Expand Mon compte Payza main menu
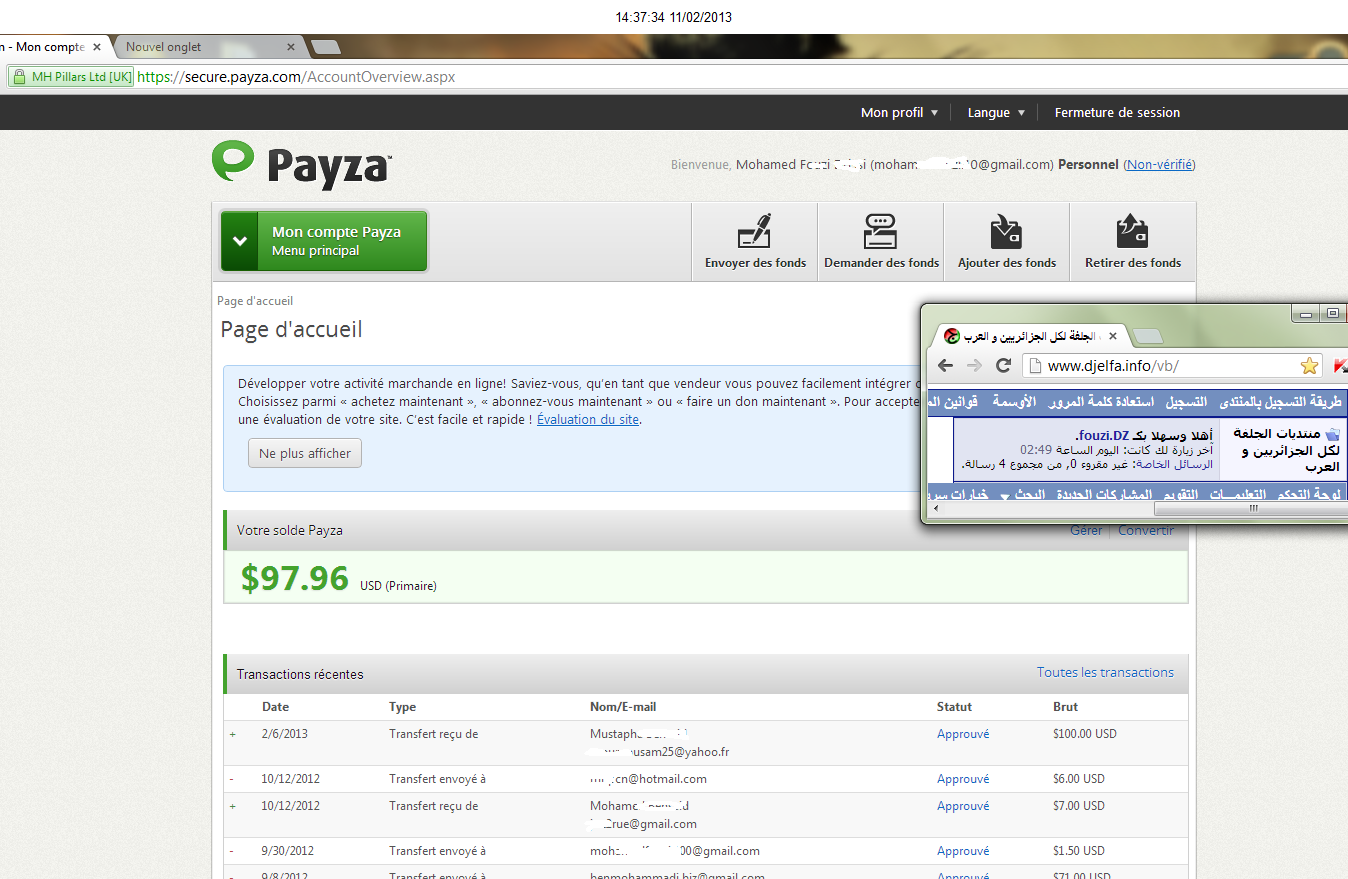The image size is (1348, 879). [324, 241]
